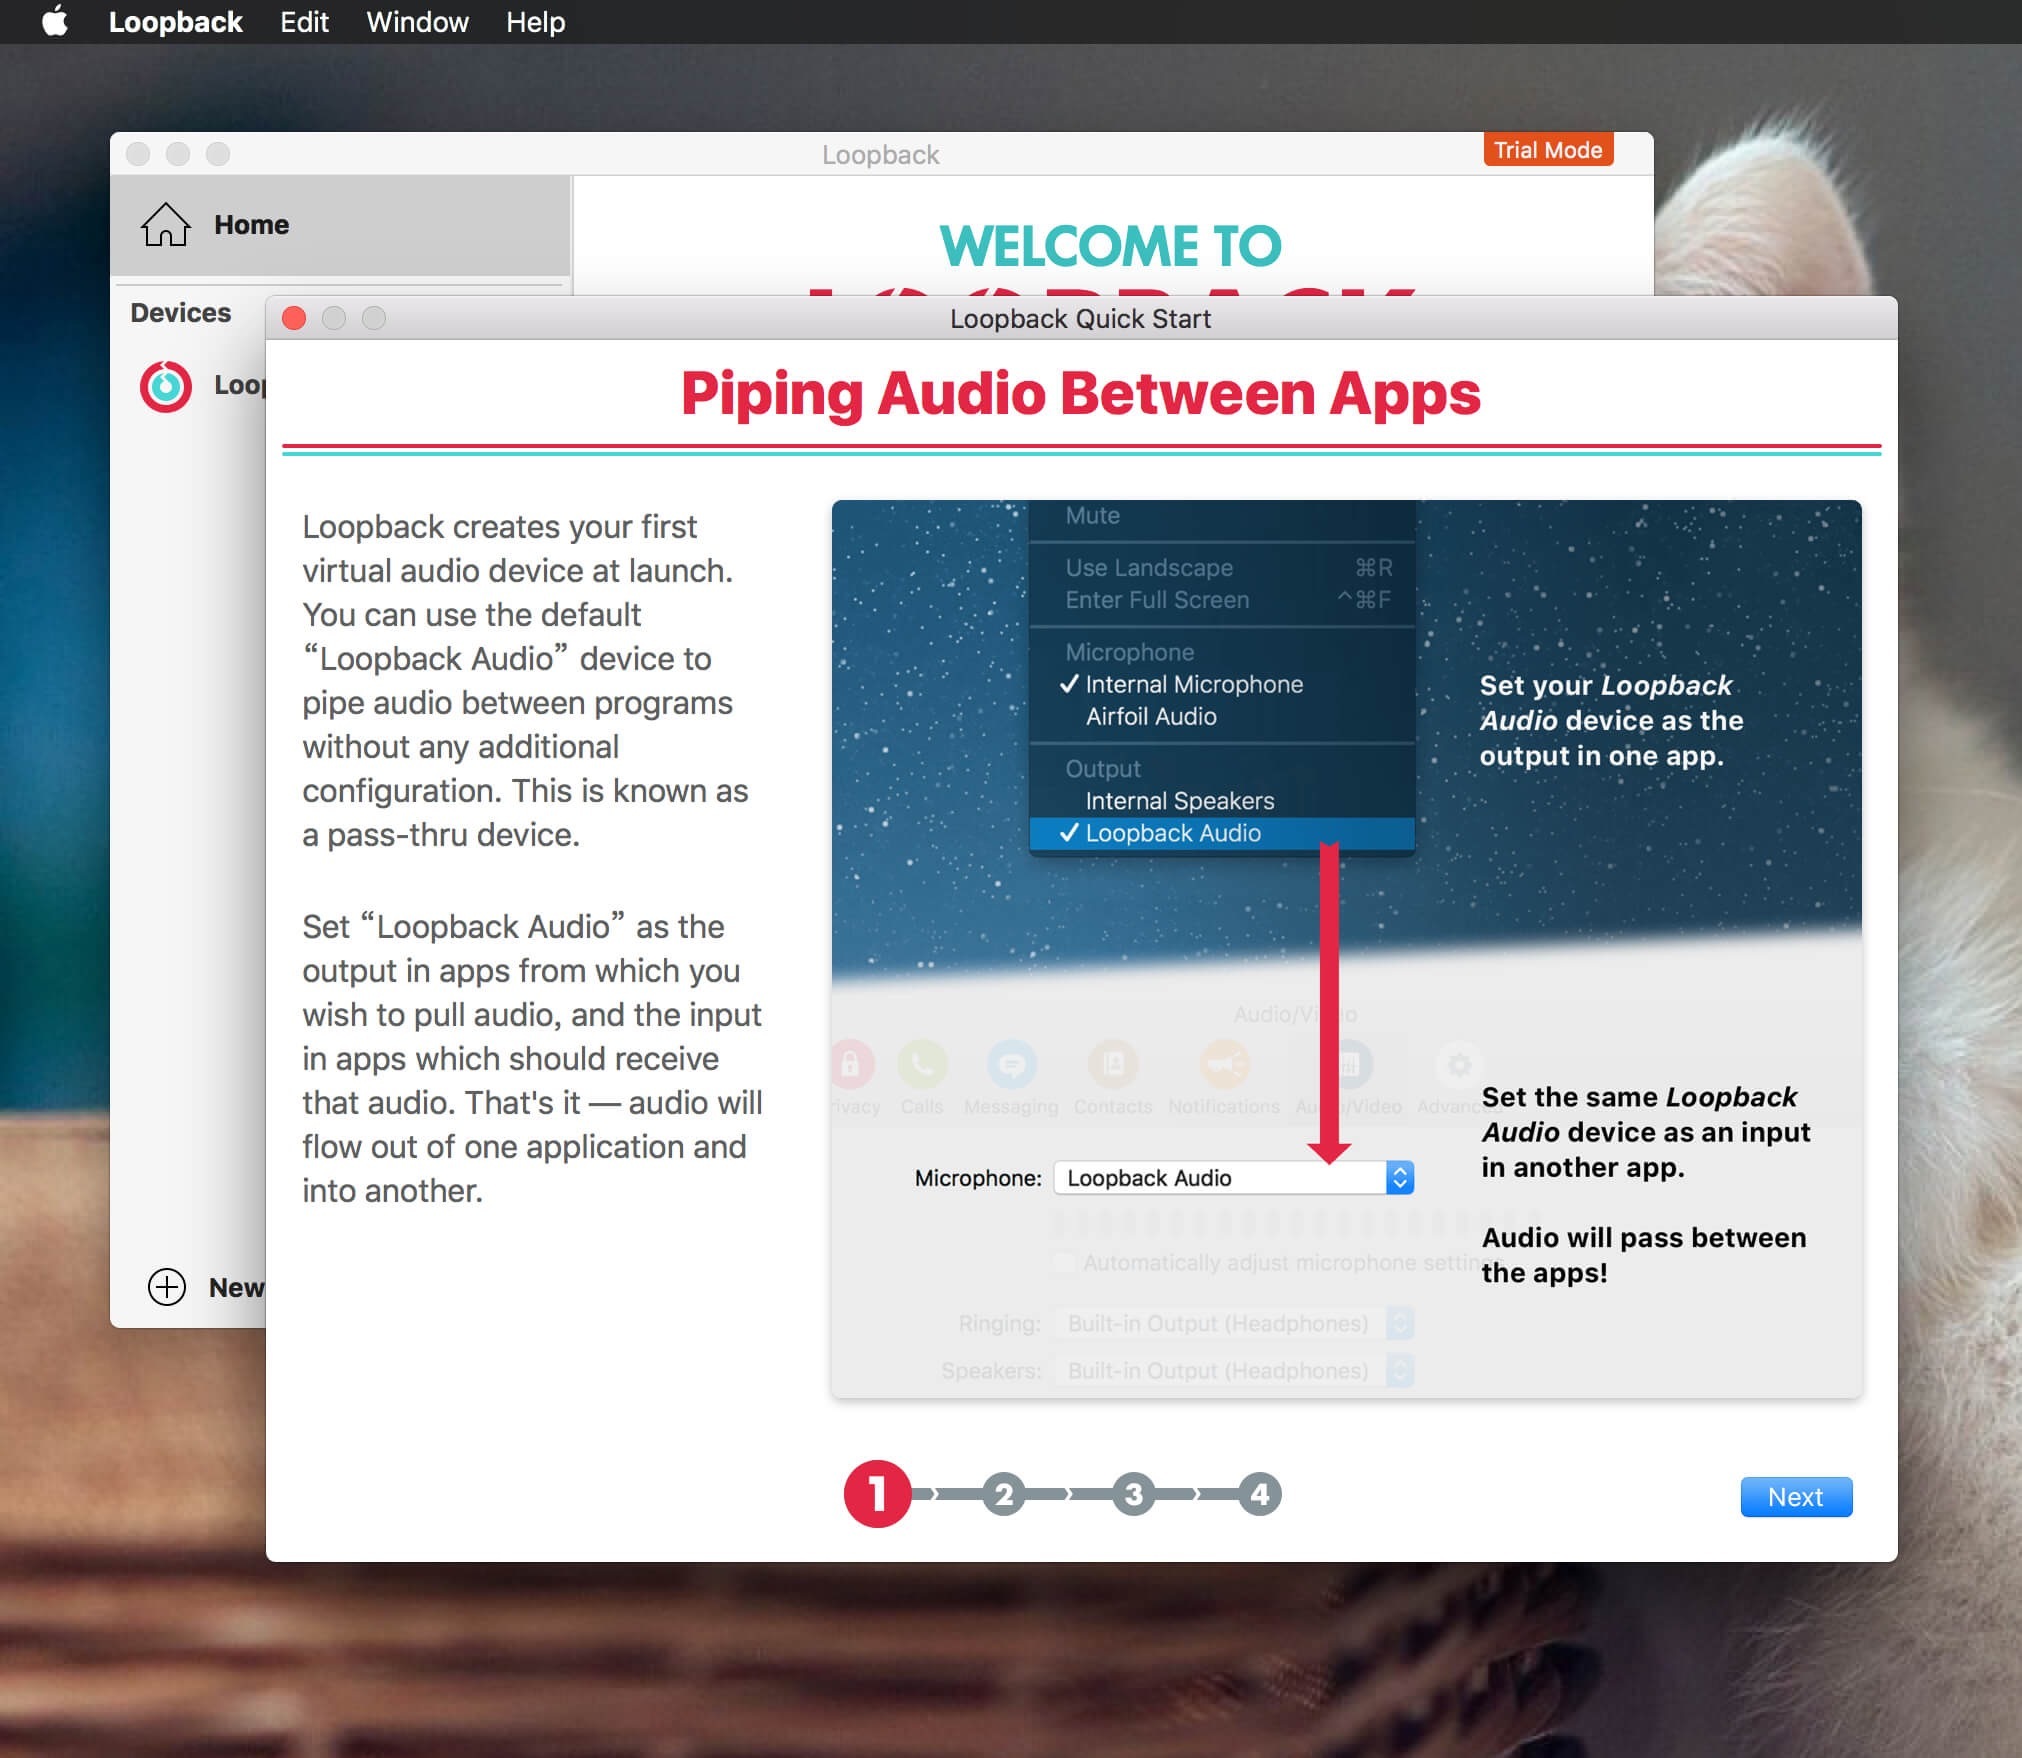The width and height of the screenshot is (2022, 1758).
Task: Check the Loopback Audio output item
Action: tap(1172, 833)
